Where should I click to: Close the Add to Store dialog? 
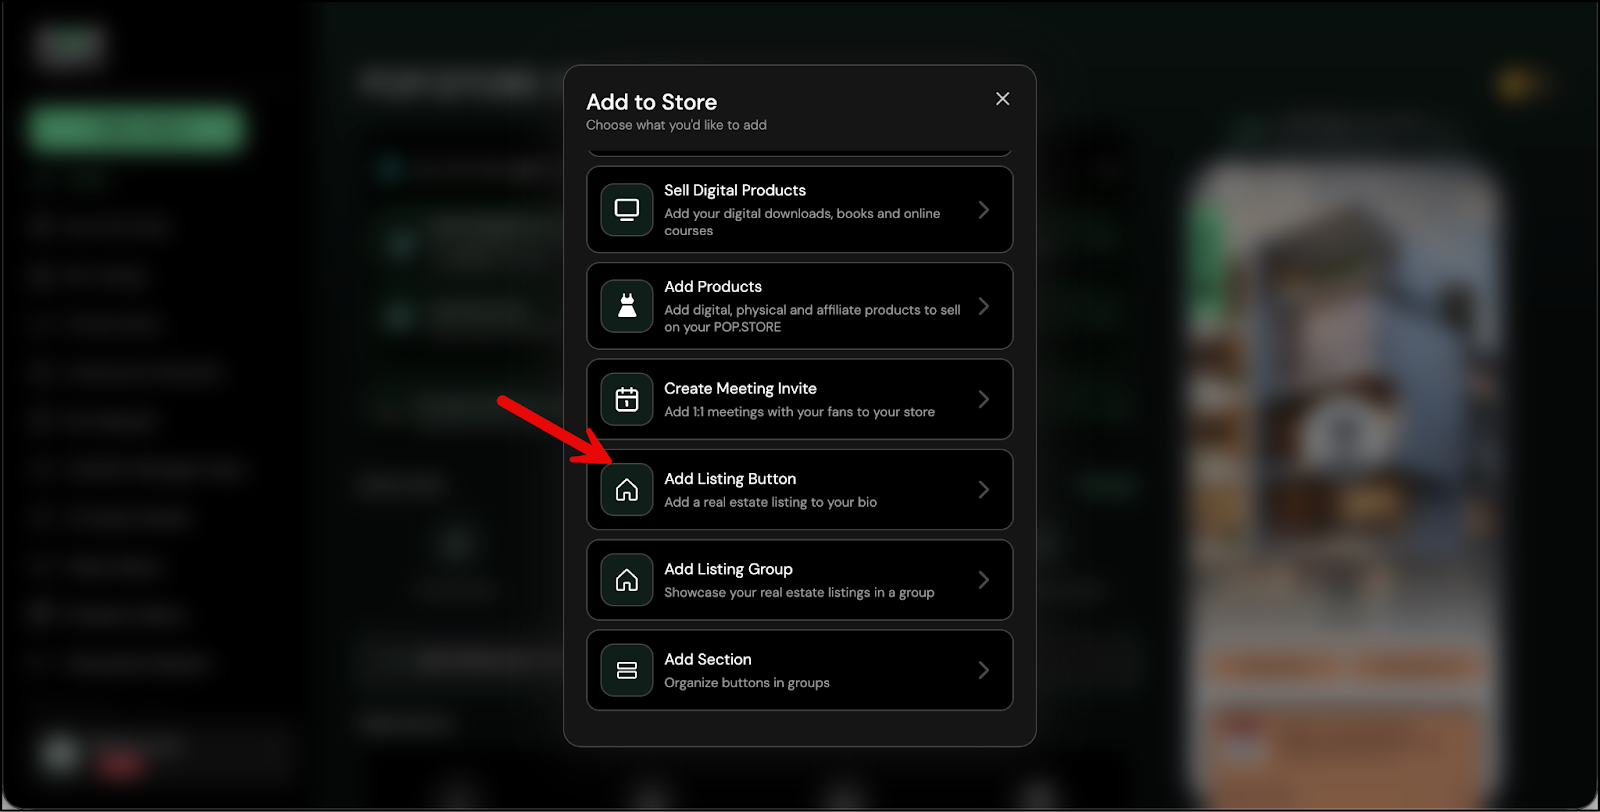[1002, 99]
